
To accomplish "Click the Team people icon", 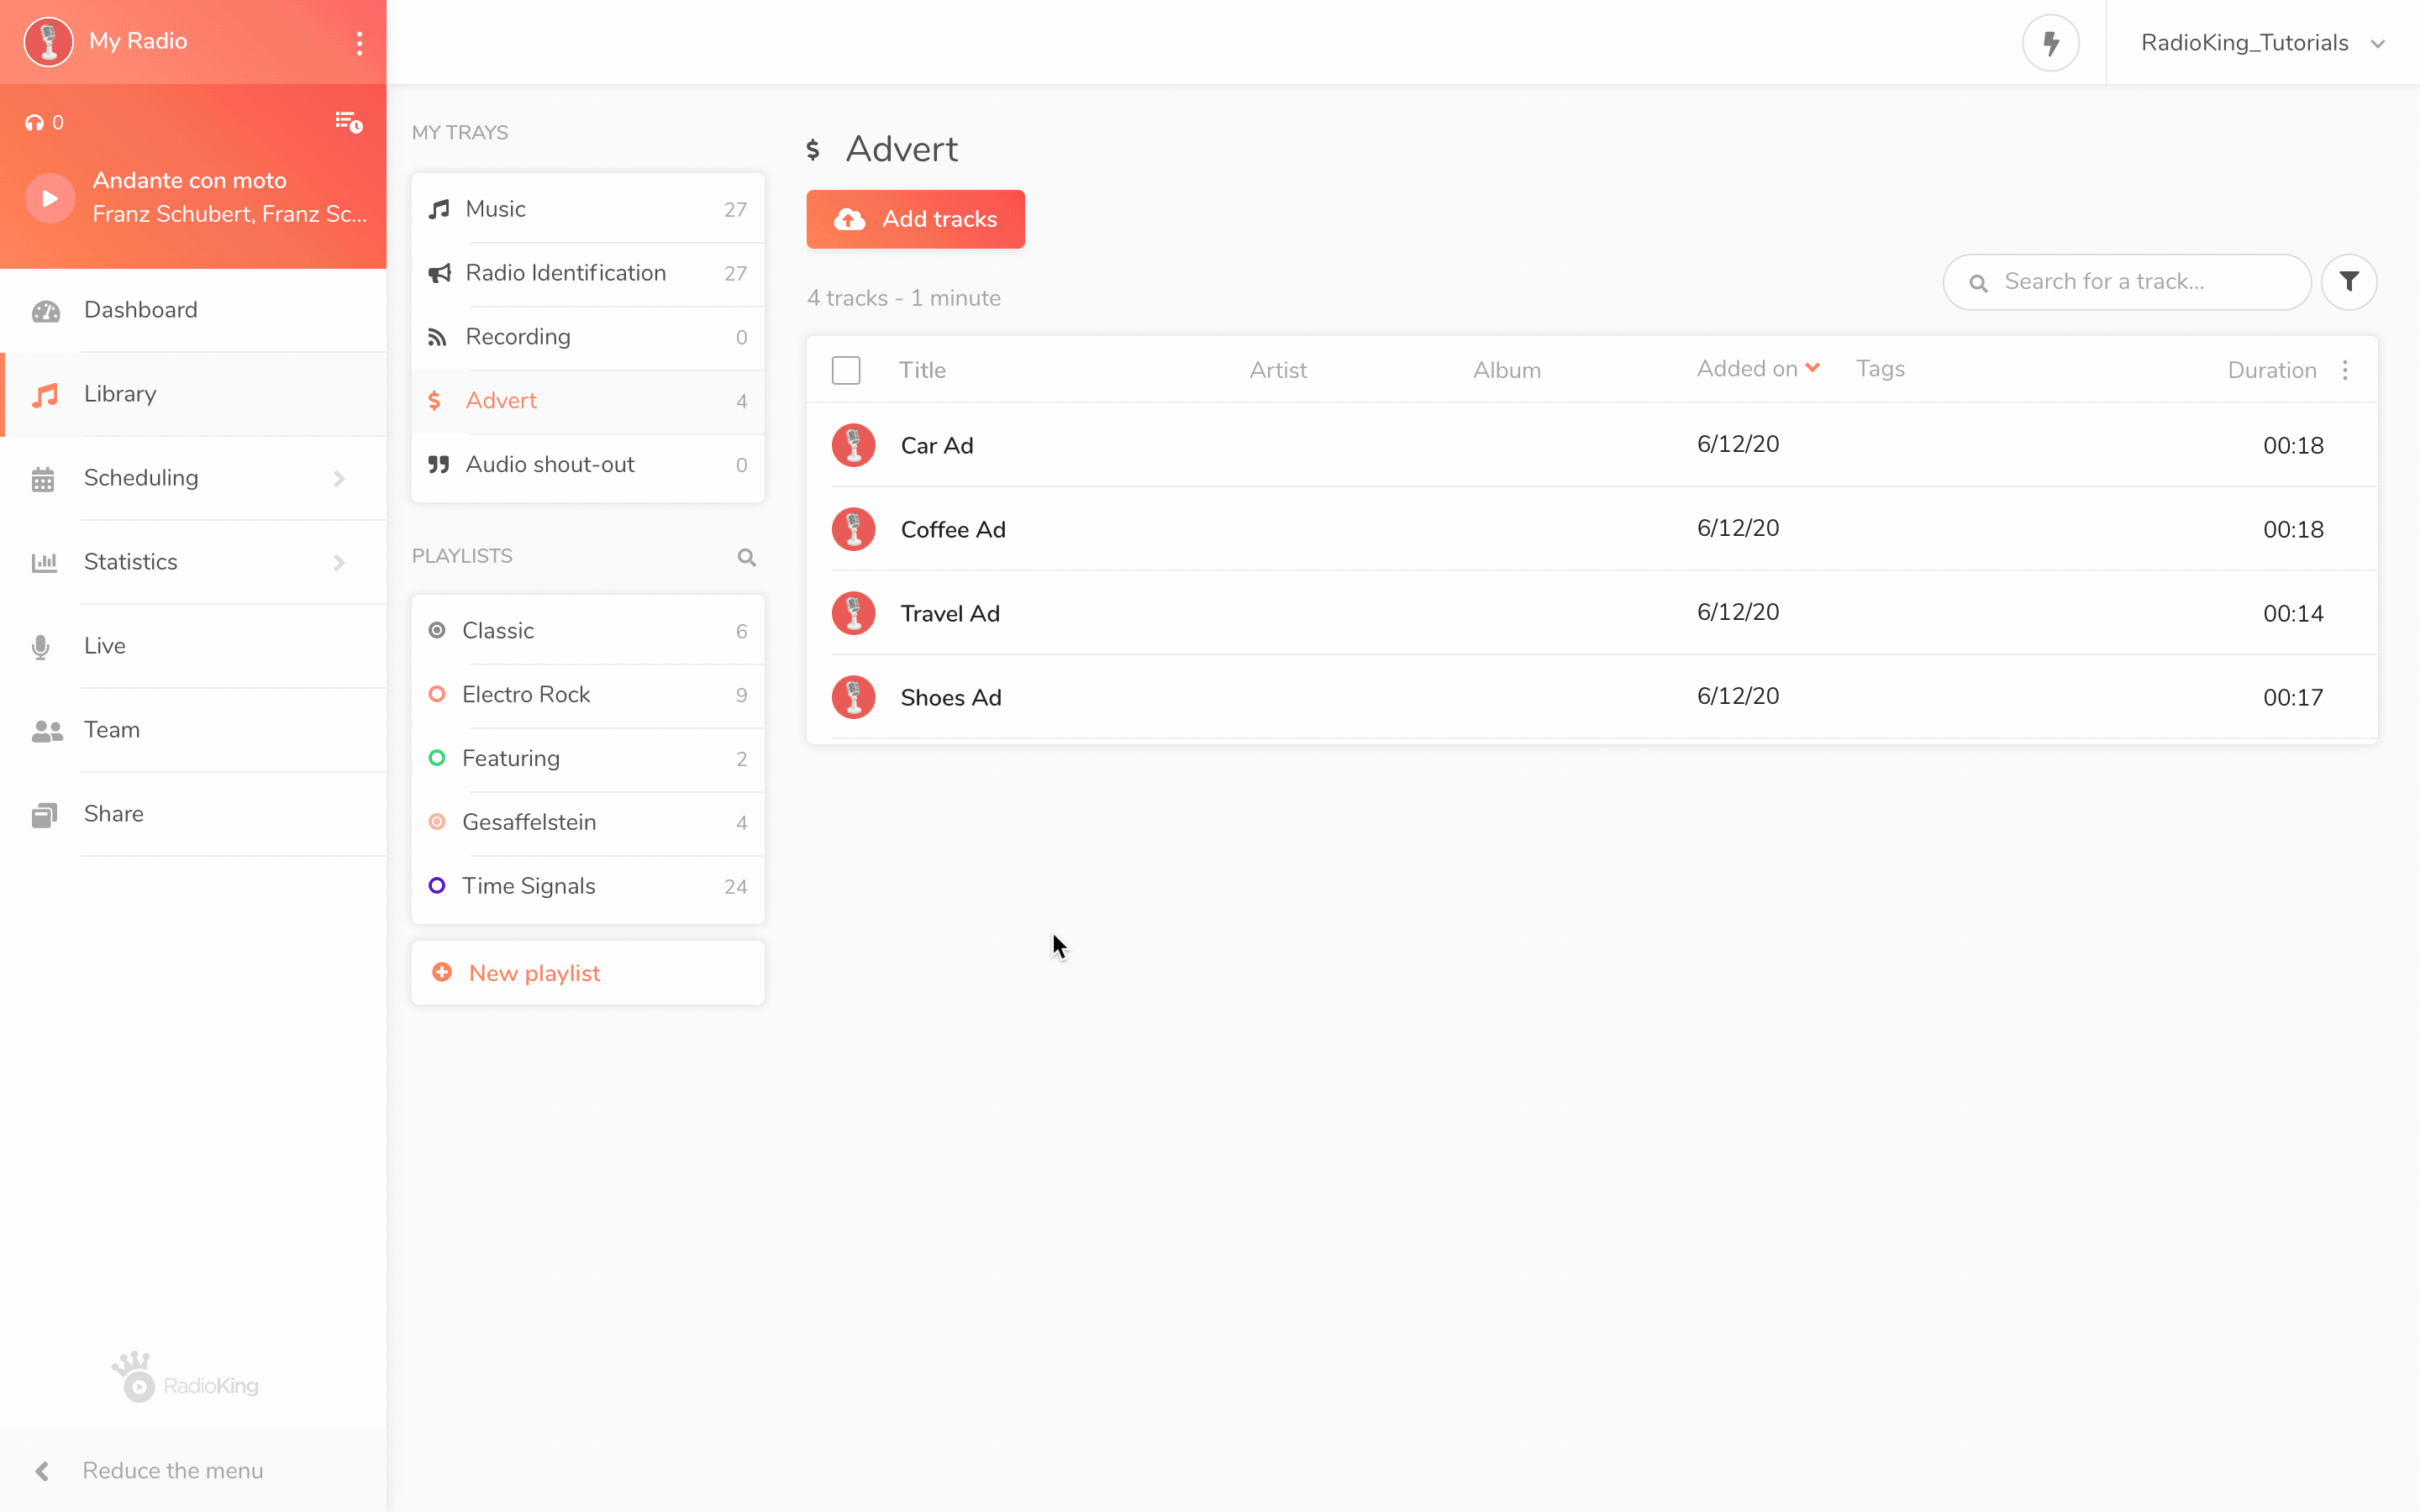I will pos(47,731).
